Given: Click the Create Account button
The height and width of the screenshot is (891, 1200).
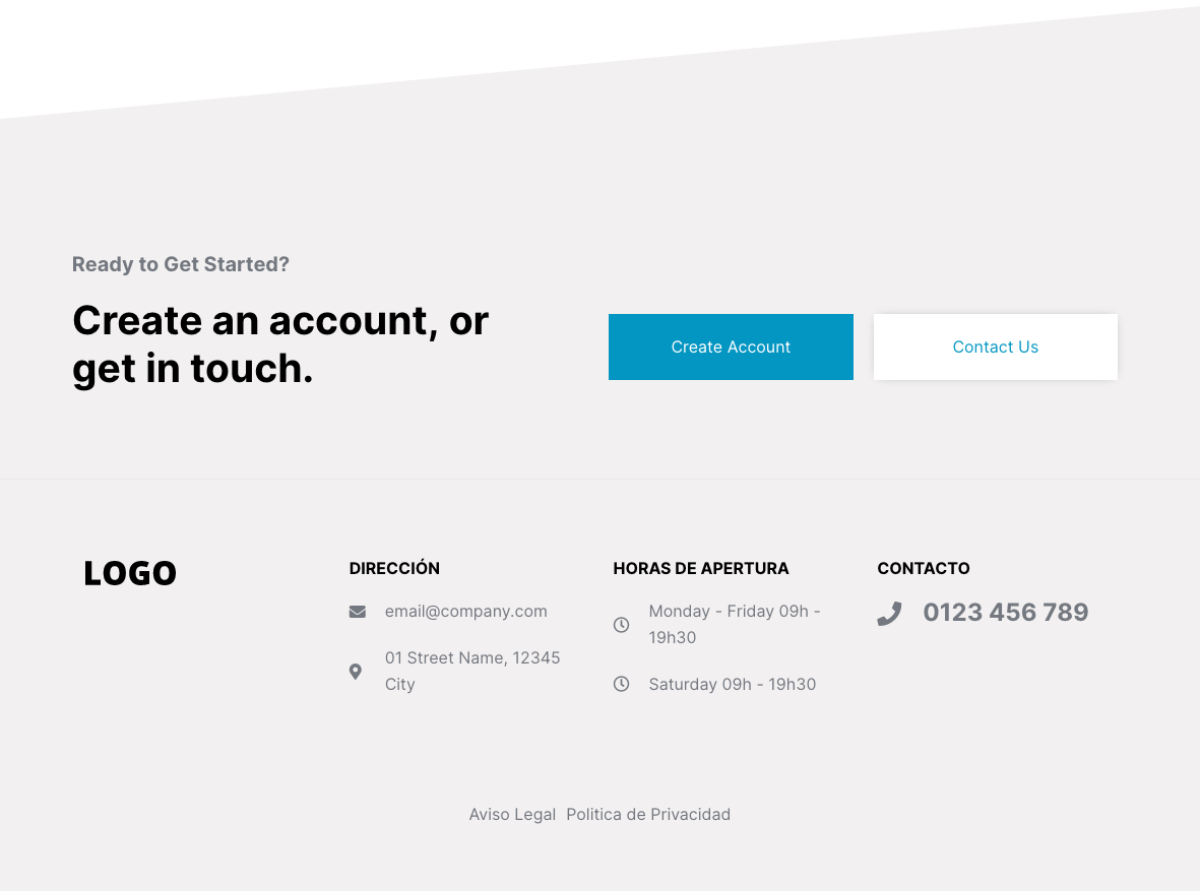Looking at the screenshot, I should pos(731,347).
